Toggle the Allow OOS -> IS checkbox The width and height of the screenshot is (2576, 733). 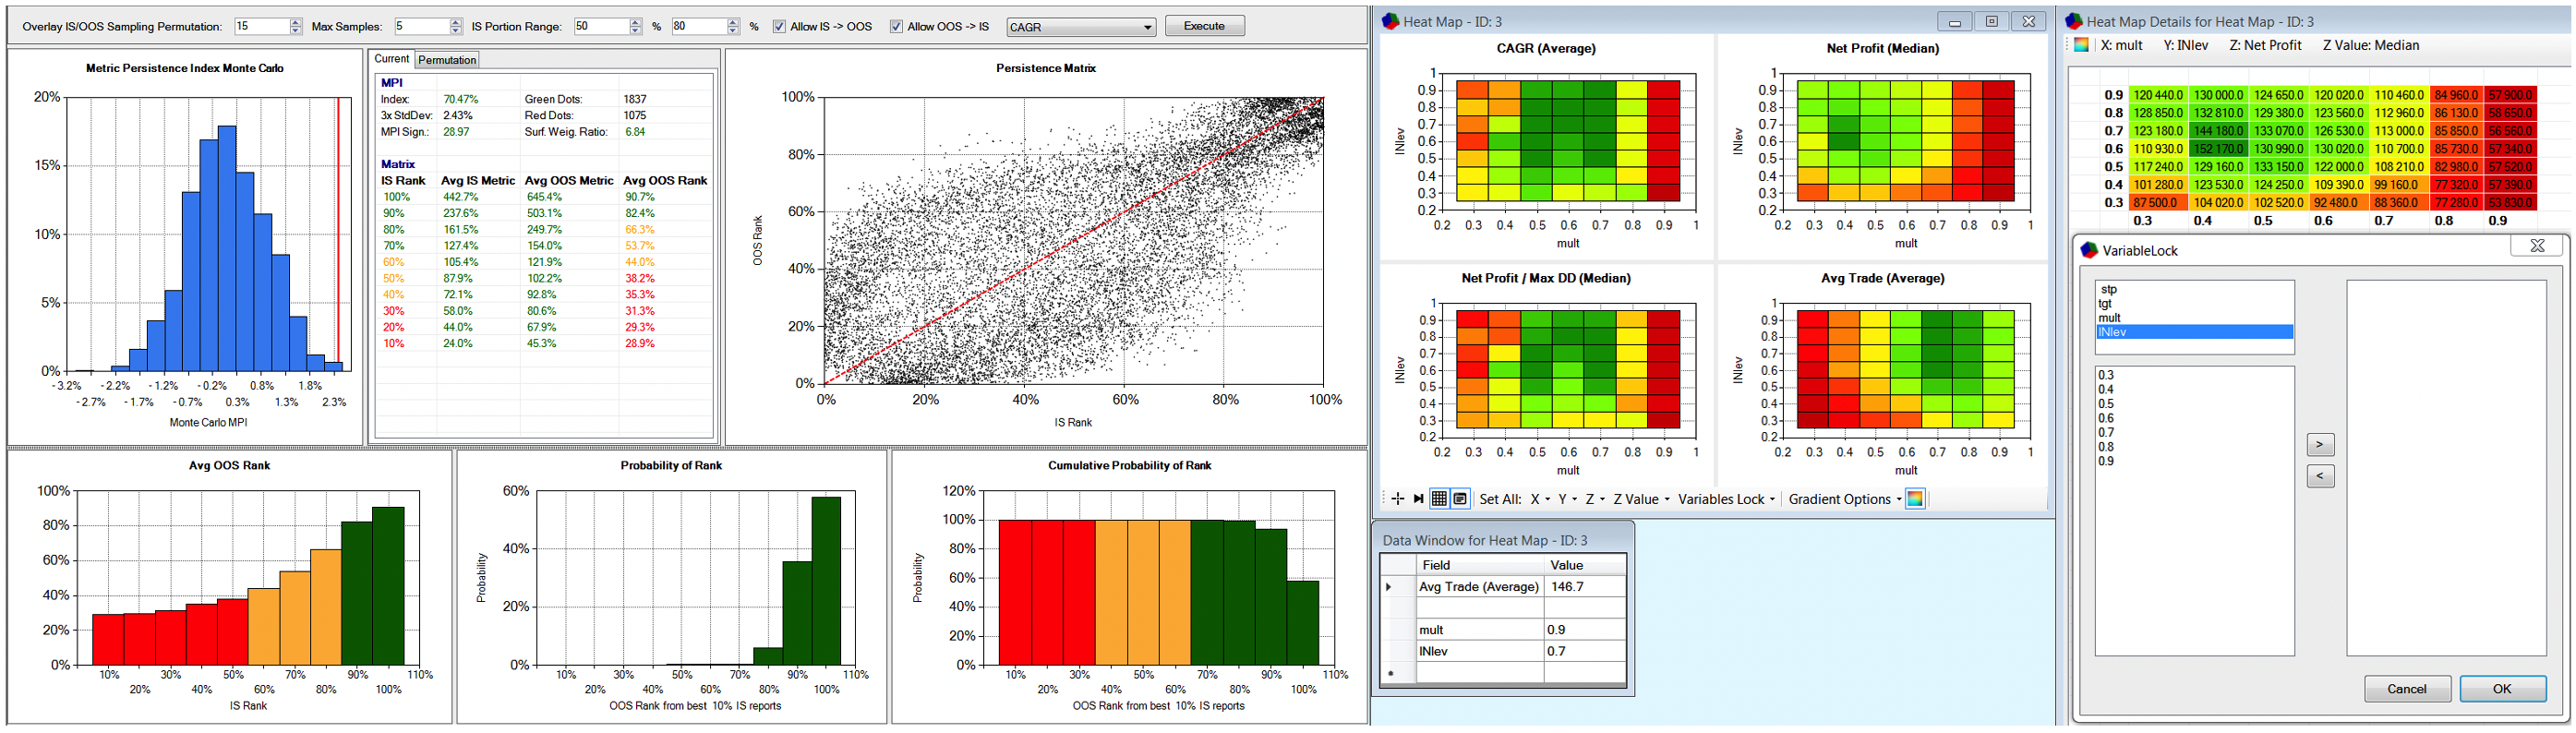[x=896, y=27]
